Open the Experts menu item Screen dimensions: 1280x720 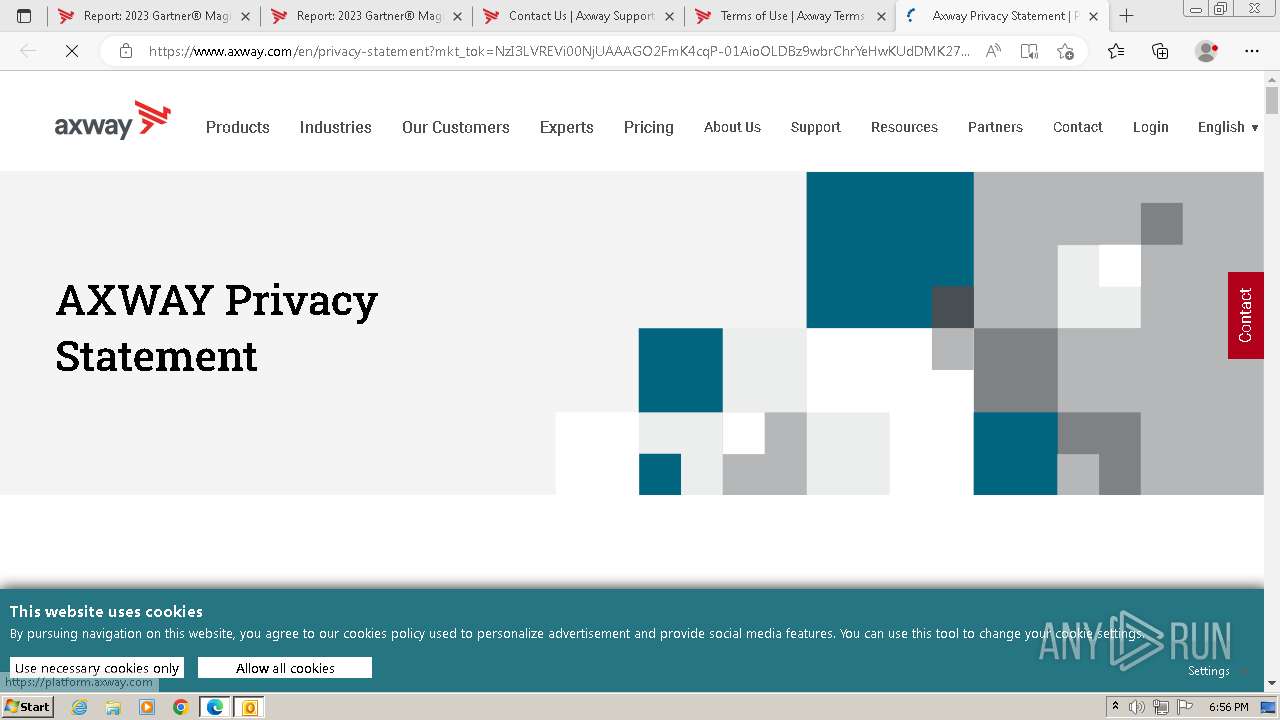(567, 127)
